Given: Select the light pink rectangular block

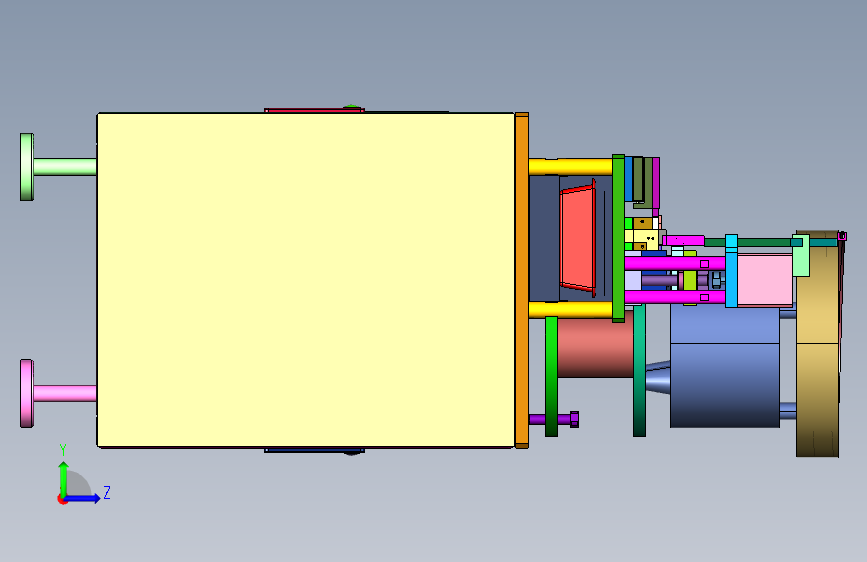Looking at the screenshot, I should 765,280.
